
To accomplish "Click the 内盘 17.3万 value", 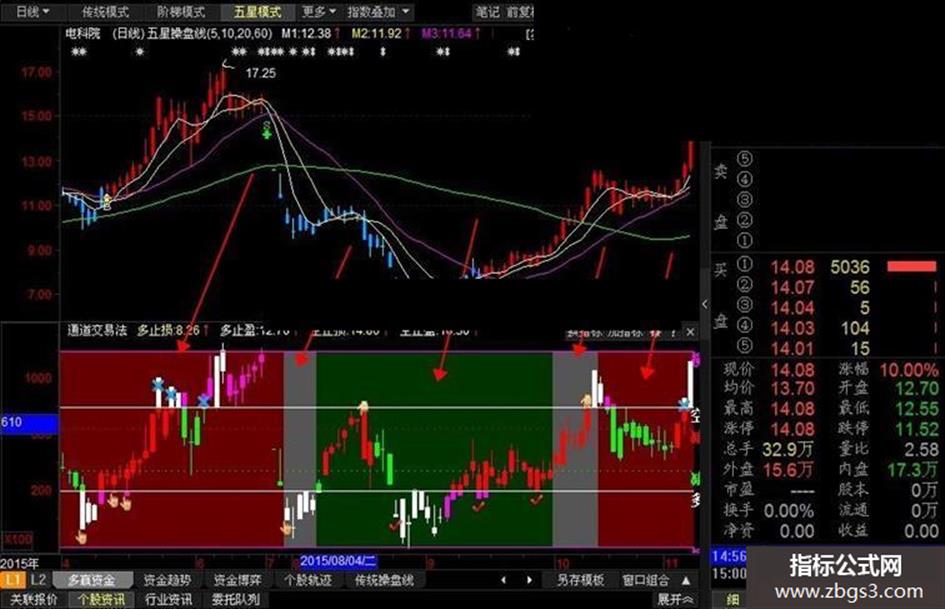I will 912,469.
